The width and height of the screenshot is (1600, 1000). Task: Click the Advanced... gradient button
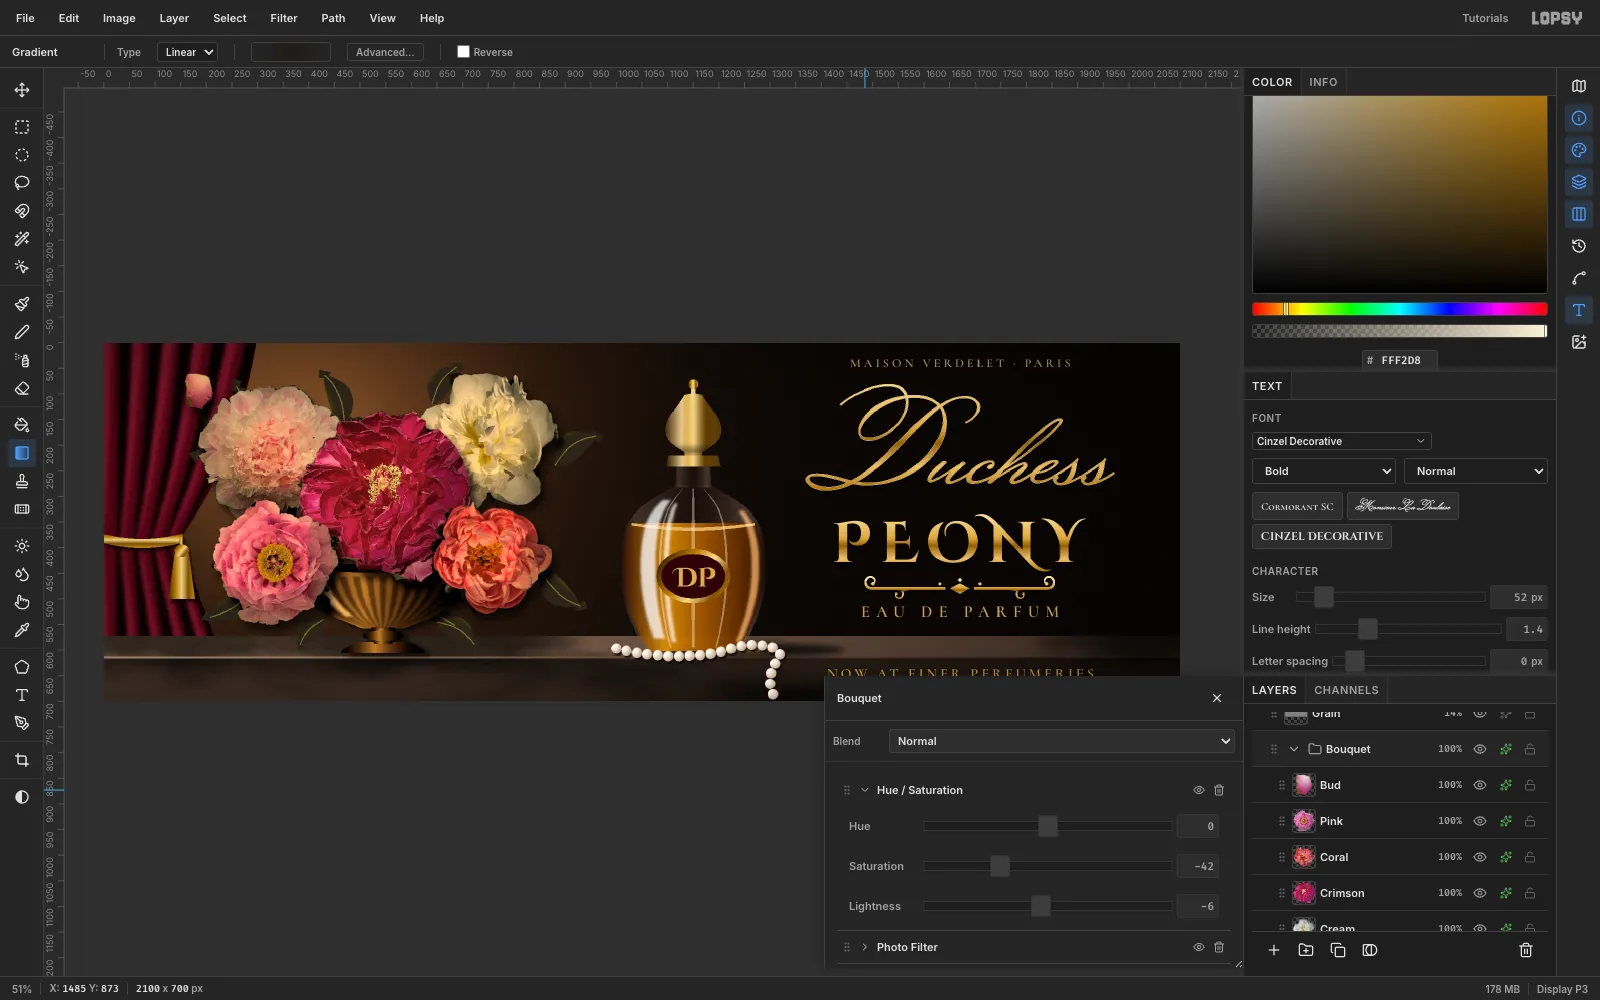point(385,52)
